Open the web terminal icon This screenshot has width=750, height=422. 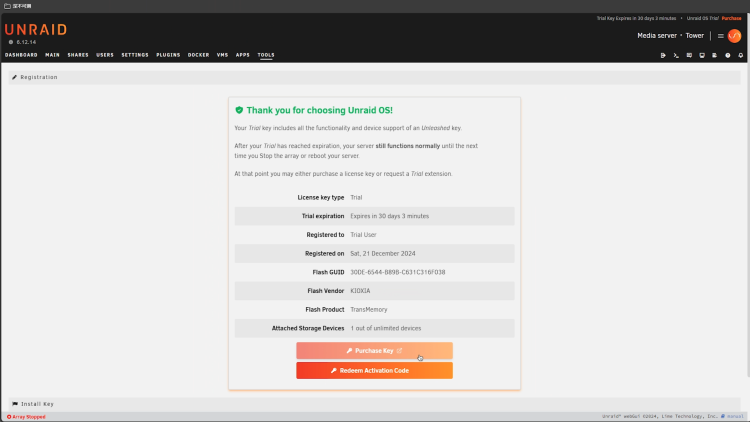click(676, 56)
